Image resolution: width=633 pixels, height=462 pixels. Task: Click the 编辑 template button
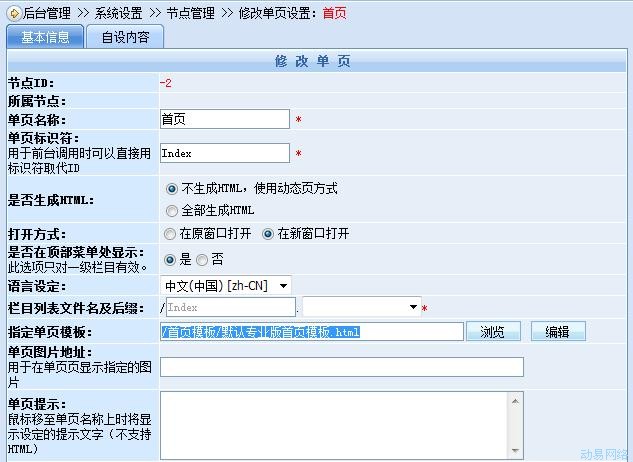(557, 332)
